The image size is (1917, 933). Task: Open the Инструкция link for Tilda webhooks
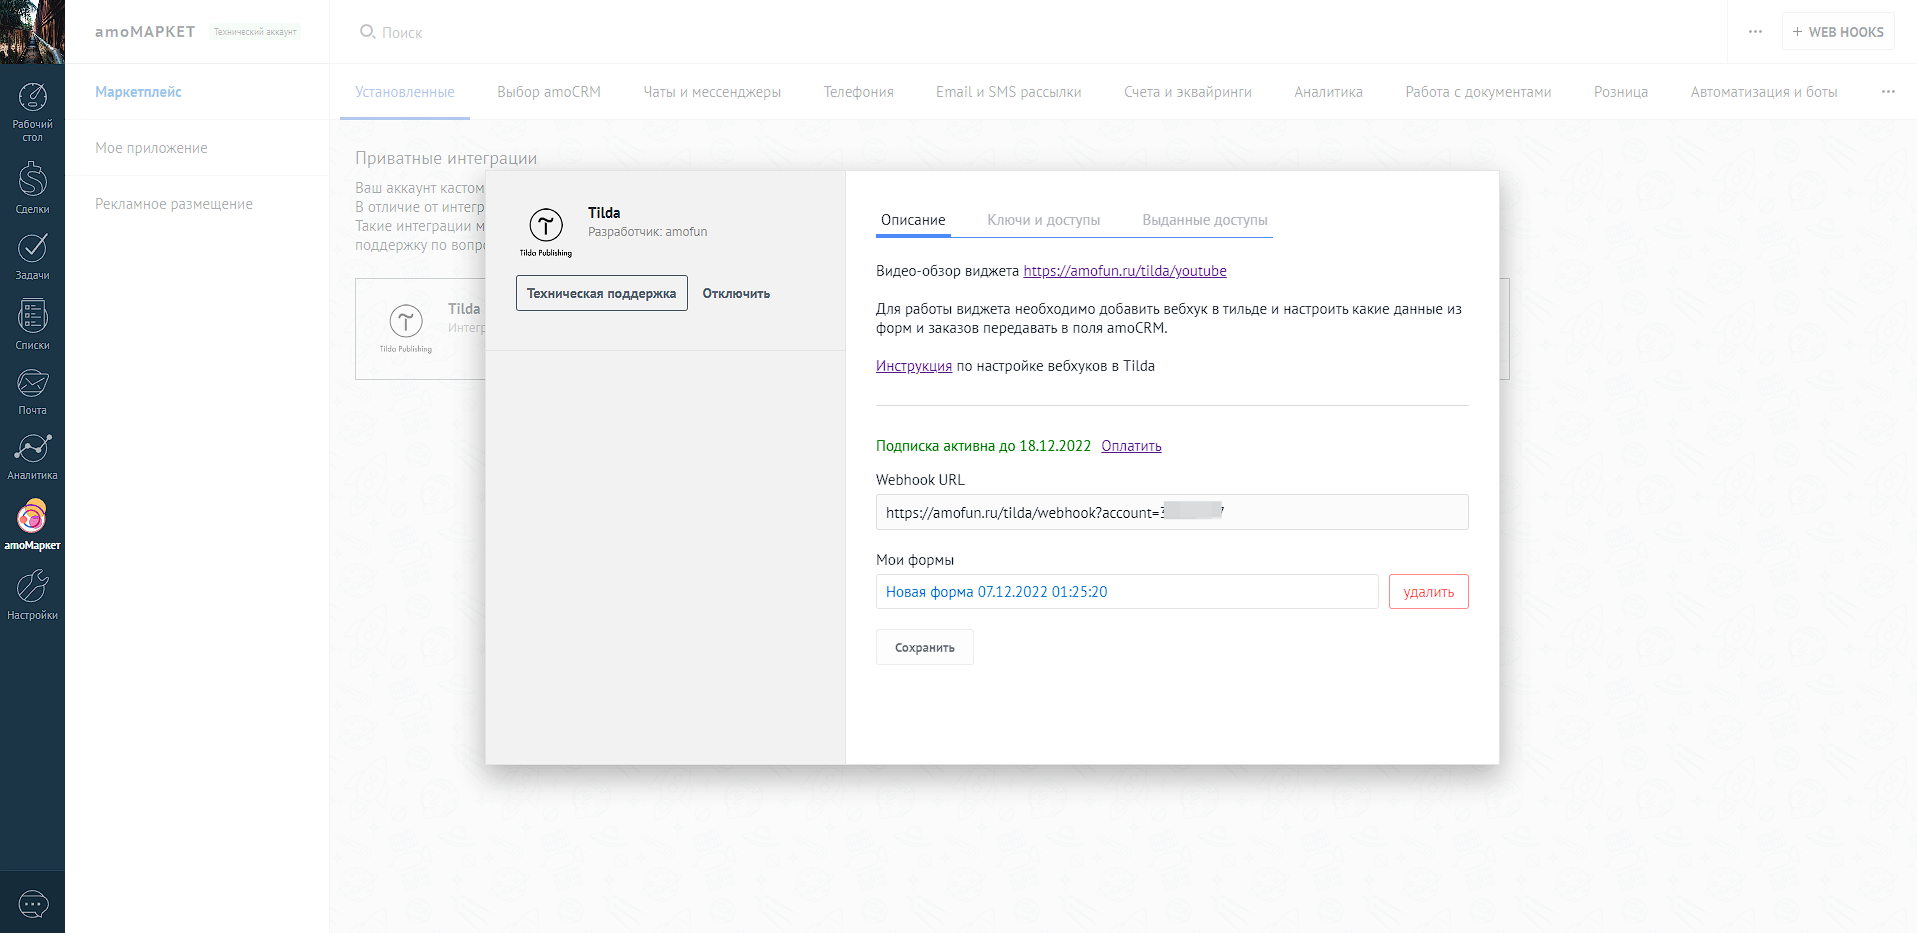pos(914,366)
